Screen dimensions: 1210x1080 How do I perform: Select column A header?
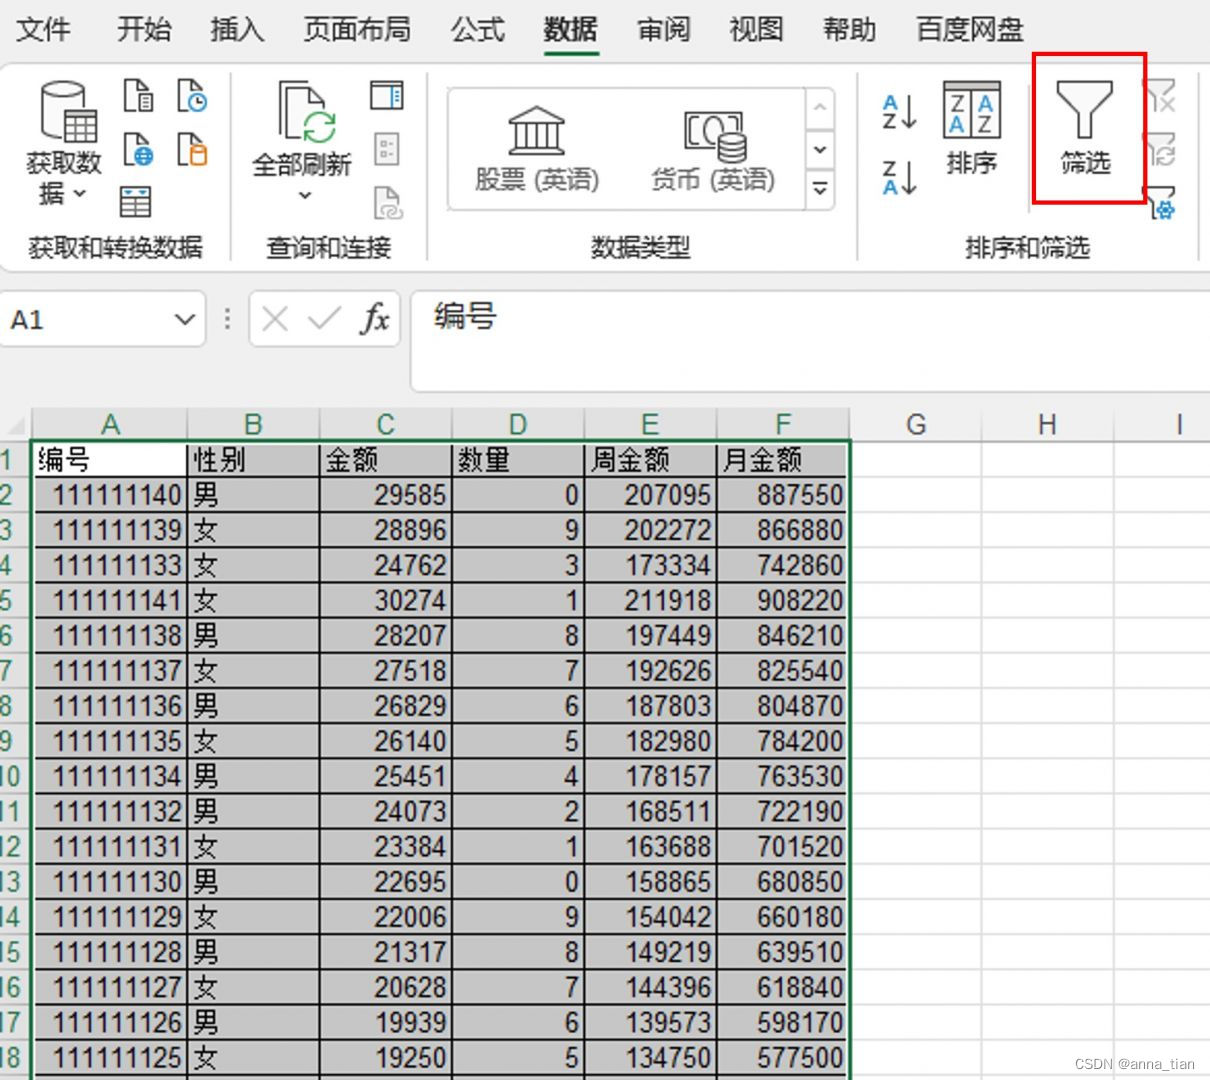pyautogui.click(x=110, y=424)
